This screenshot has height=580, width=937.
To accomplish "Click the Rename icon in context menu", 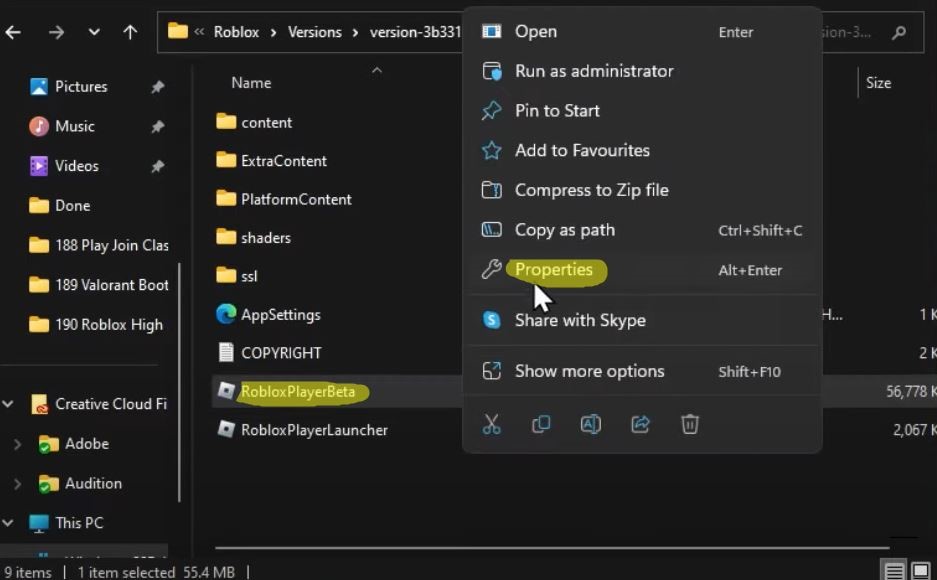I will (x=590, y=424).
